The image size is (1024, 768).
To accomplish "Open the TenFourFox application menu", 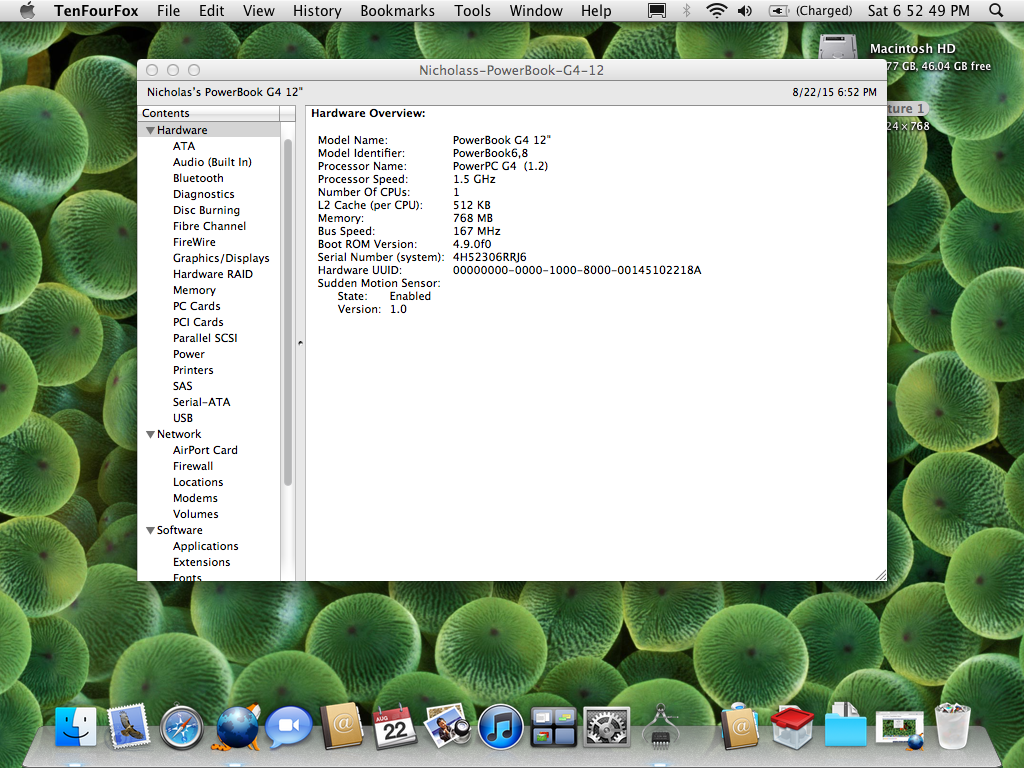I will click(96, 10).
